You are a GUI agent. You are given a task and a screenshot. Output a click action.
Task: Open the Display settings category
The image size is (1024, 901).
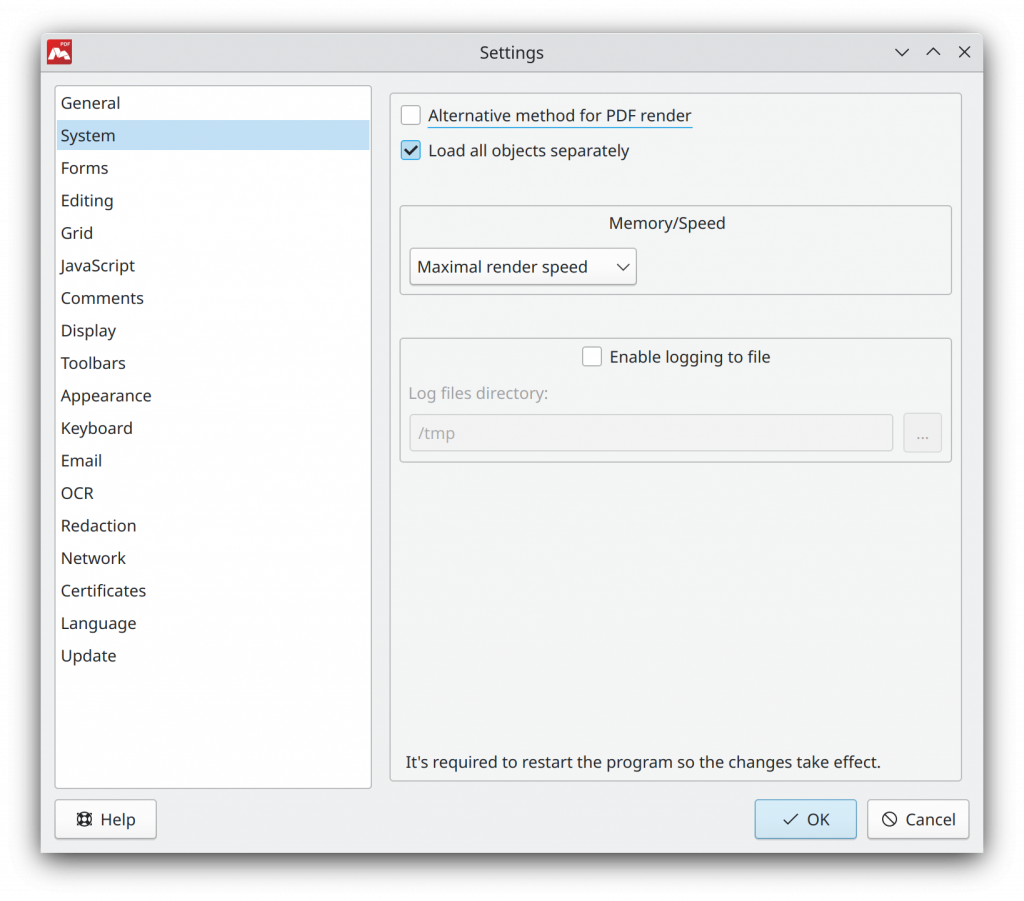(x=213, y=331)
